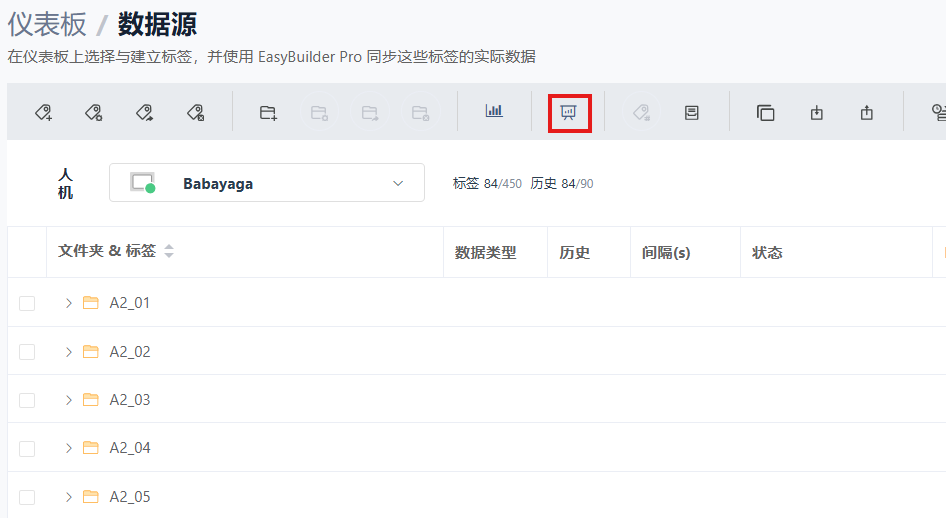Open the bar chart icon
This screenshot has height=518, width=946.
coord(494,112)
